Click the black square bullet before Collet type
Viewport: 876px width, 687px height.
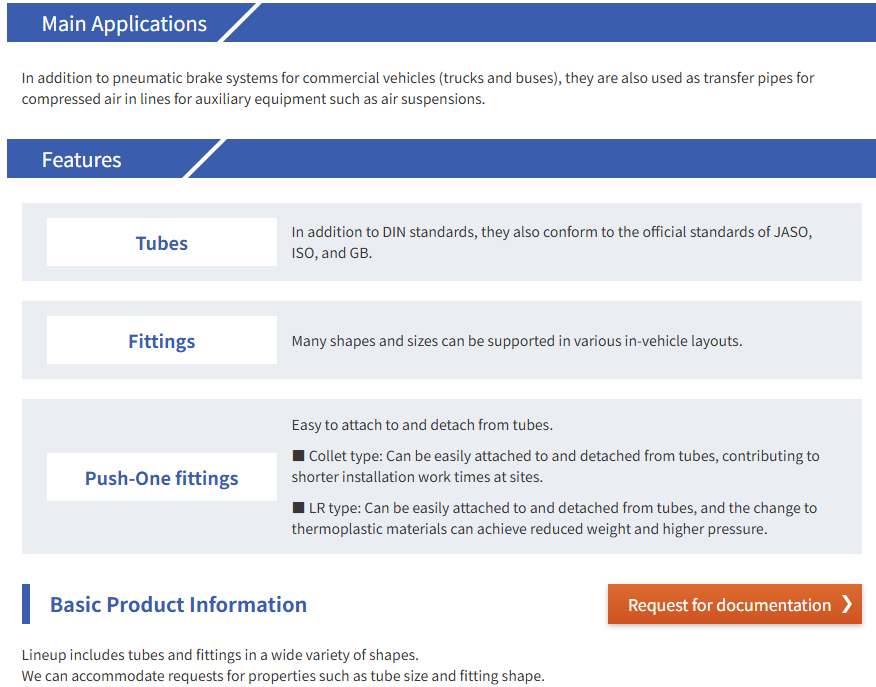(298, 456)
